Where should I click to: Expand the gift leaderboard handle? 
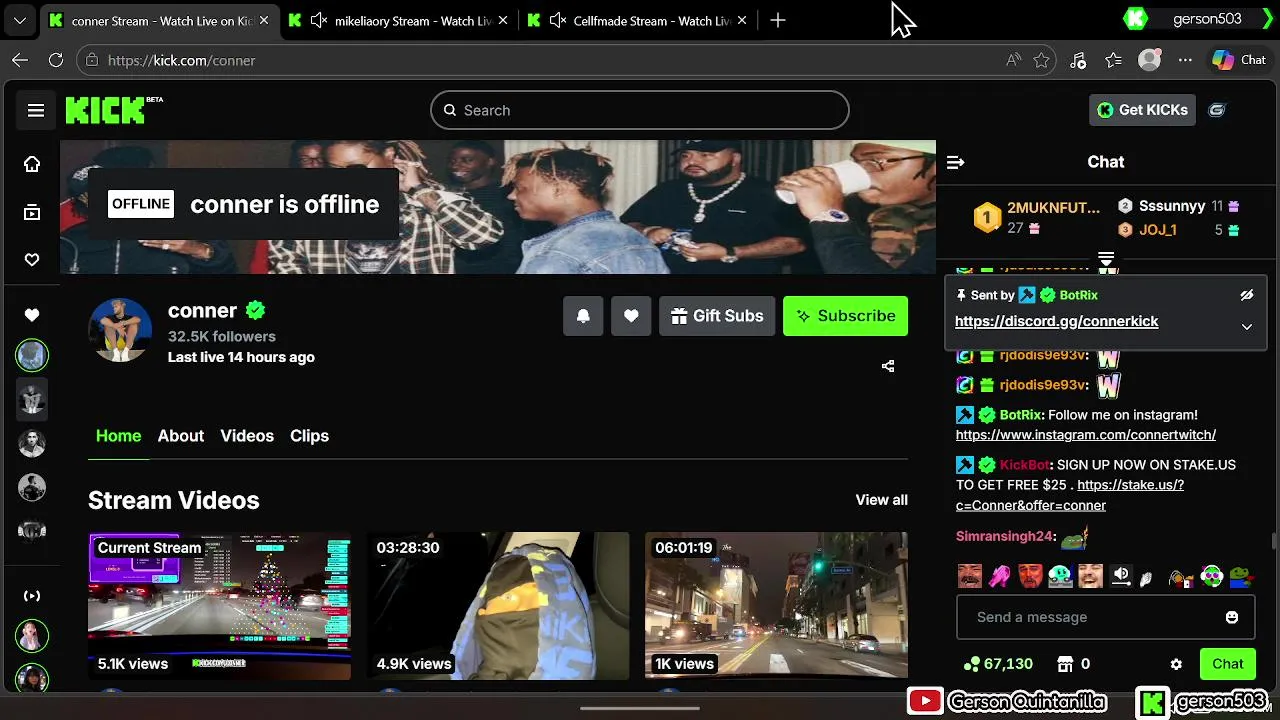(x=1106, y=260)
